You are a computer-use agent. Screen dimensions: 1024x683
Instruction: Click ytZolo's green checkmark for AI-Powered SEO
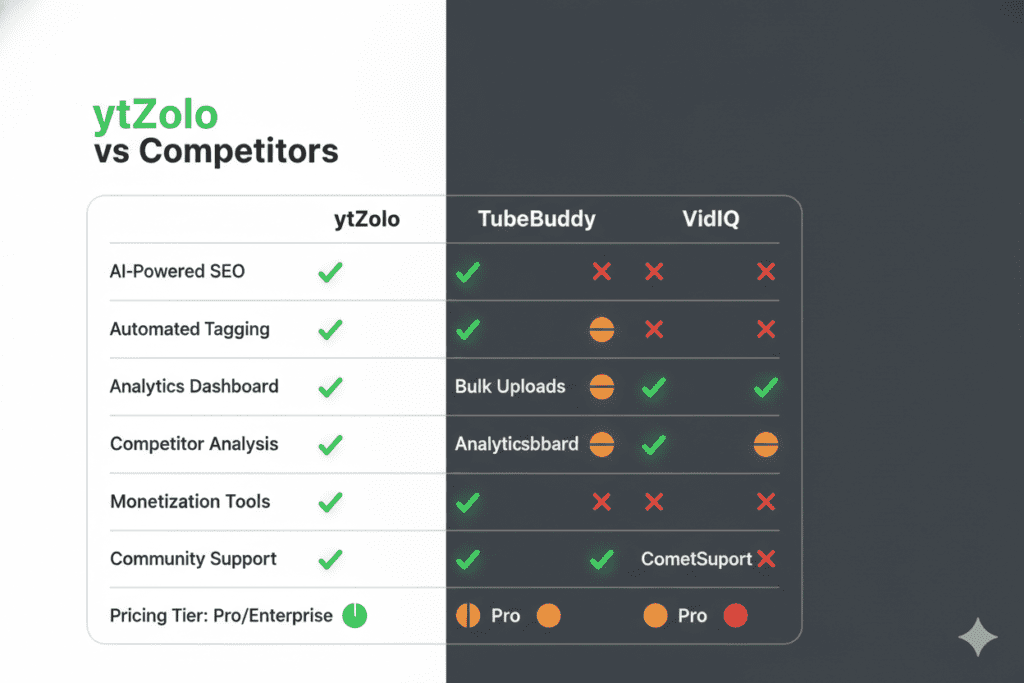pyautogui.click(x=330, y=271)
